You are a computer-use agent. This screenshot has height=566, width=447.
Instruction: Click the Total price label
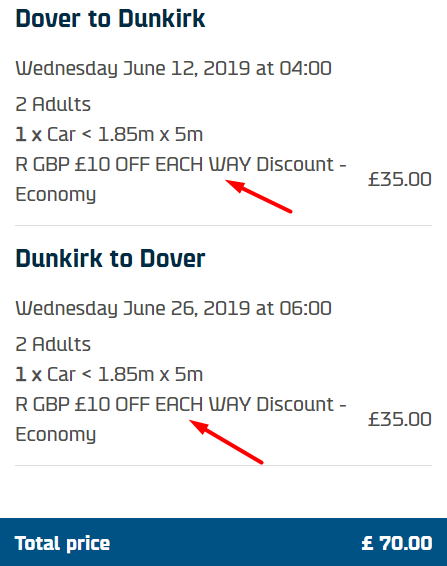pyautogui.click(x=62, y=543)
